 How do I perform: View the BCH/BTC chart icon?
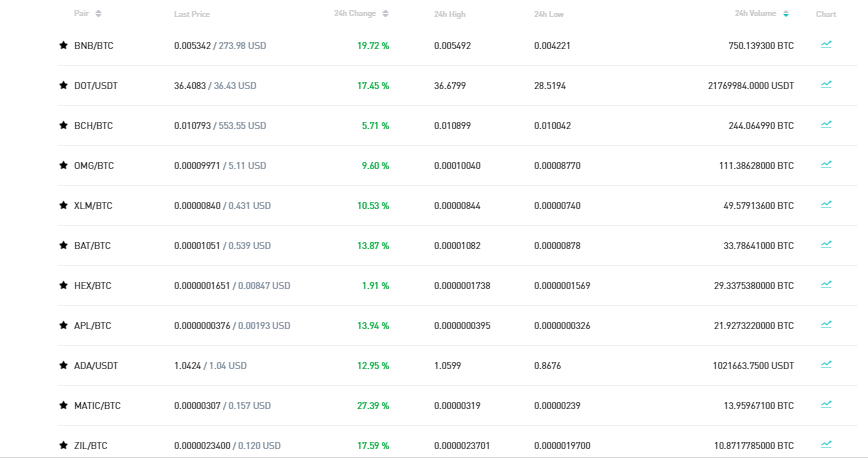point(826,124)
